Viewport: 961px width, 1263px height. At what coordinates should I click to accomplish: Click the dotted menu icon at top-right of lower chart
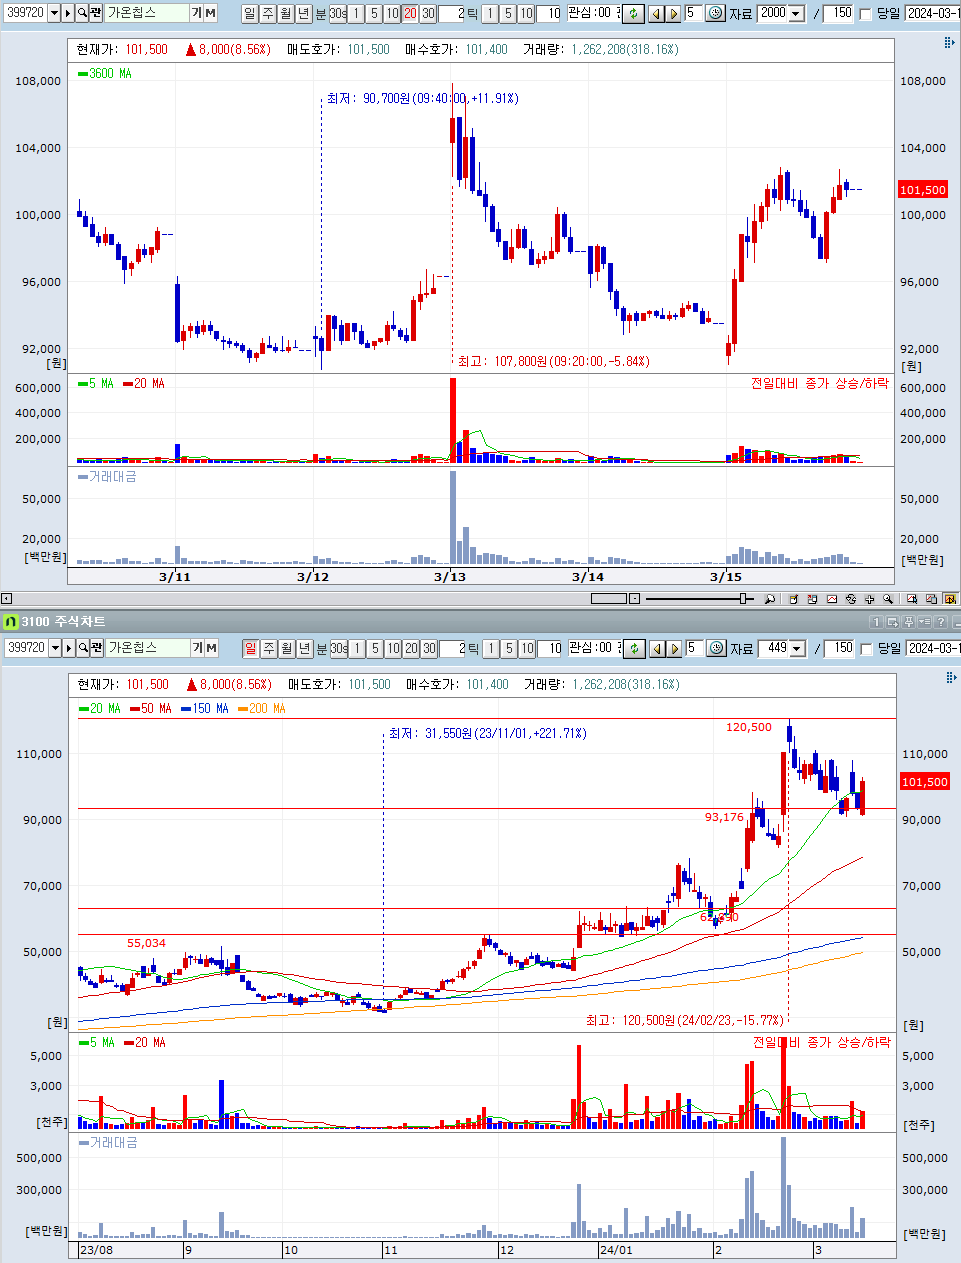(x=950, y=677)
